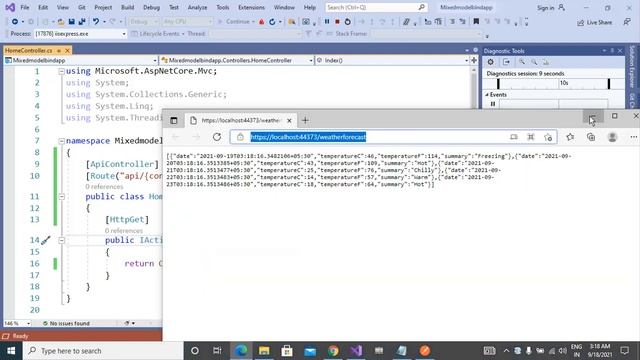Click the browser address bar URL
Screen dimensions: 640x360
pos(308,137)
